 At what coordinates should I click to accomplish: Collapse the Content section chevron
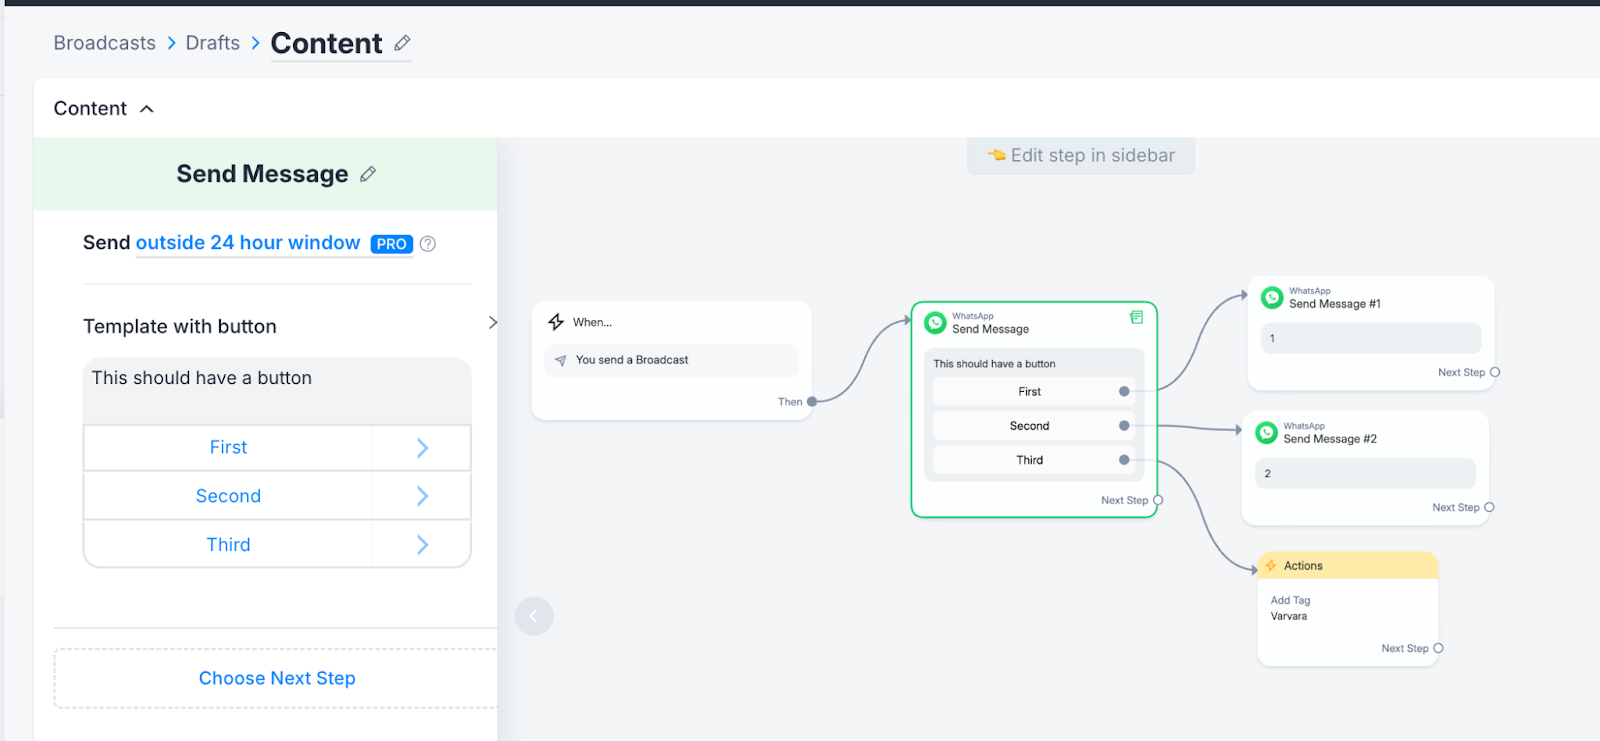tap(147, 109)
